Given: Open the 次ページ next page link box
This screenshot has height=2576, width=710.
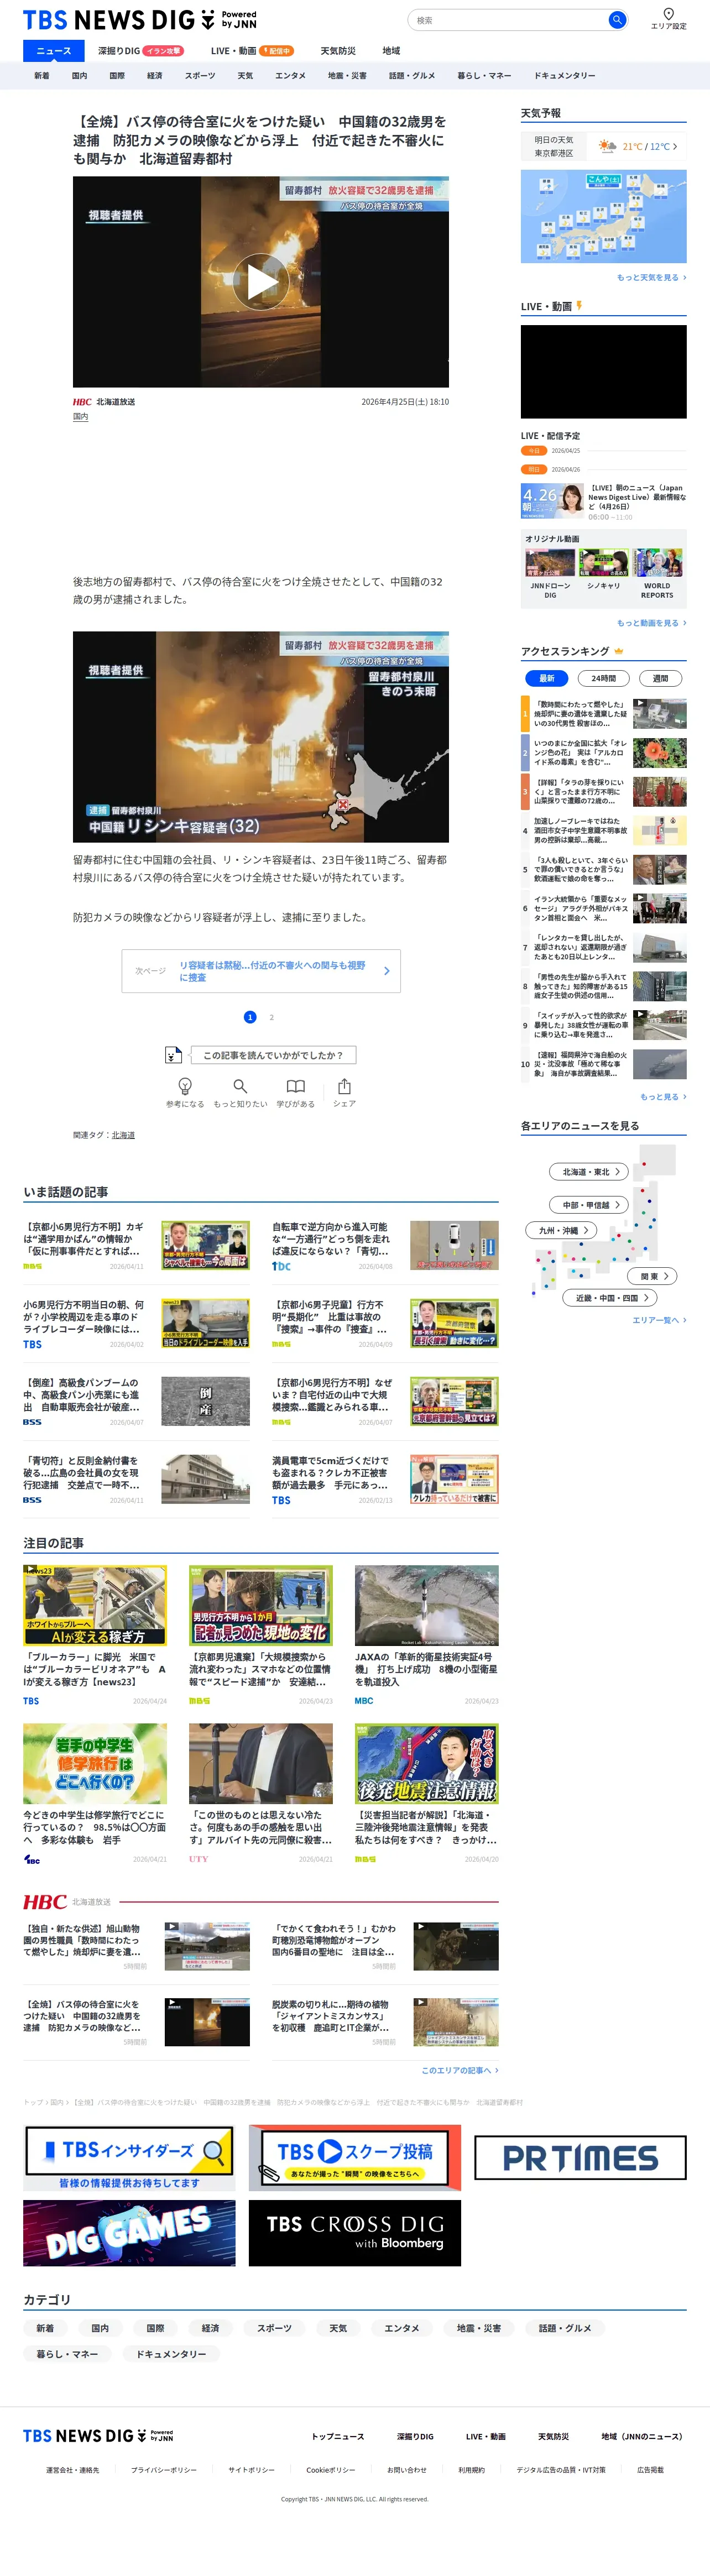Looking at the screenshot, I should [x=261, y=971].
